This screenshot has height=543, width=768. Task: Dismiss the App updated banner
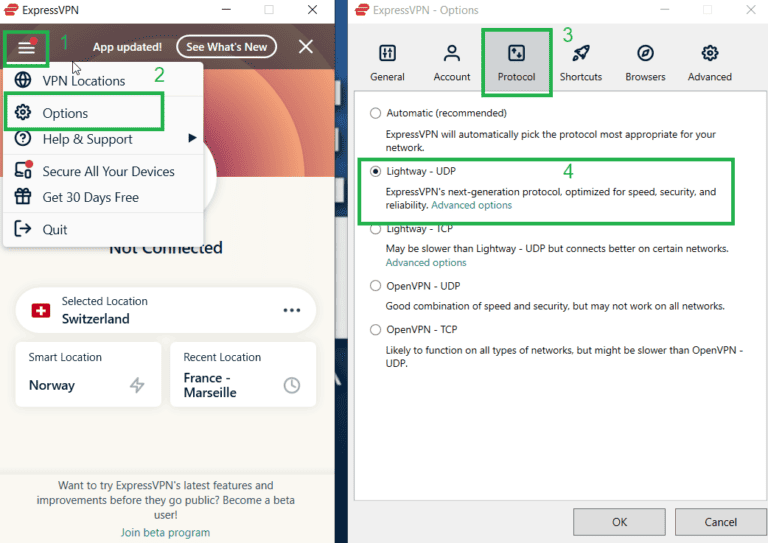(306, 47)
